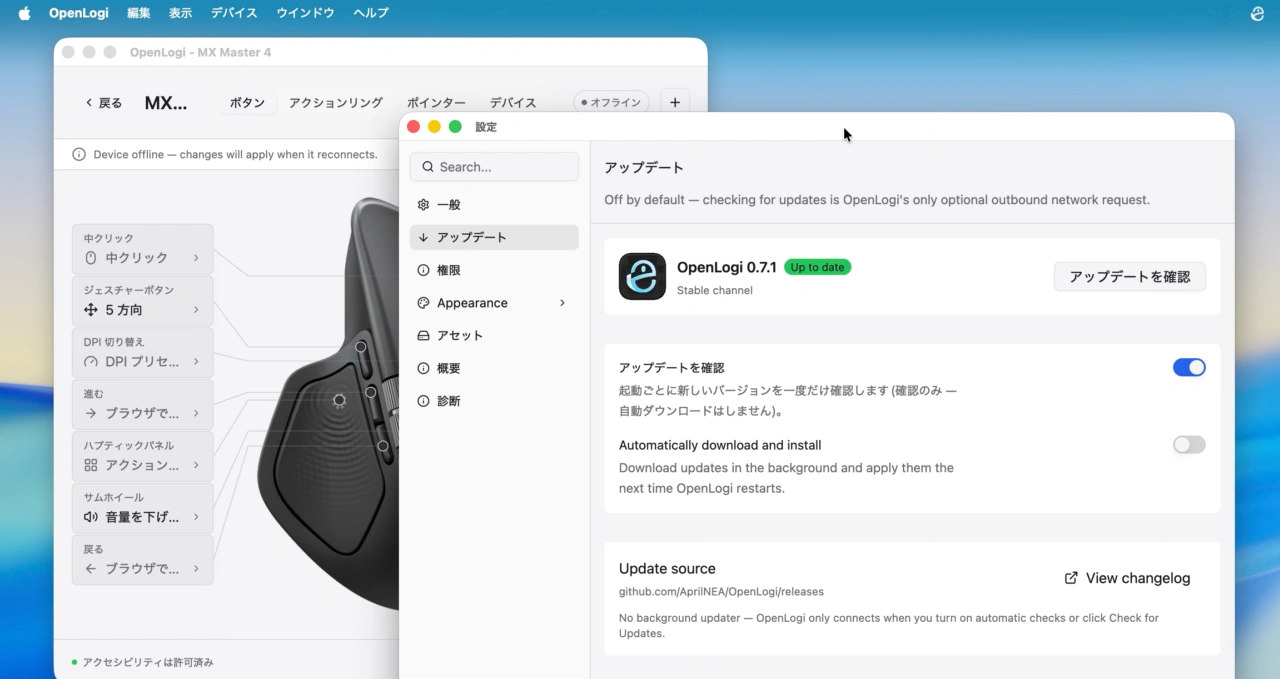Image resolution: width=1280 pixels, height=679 pixels.
Task: Switch to the アクションリング tab
Action: (x=336, y=103)
